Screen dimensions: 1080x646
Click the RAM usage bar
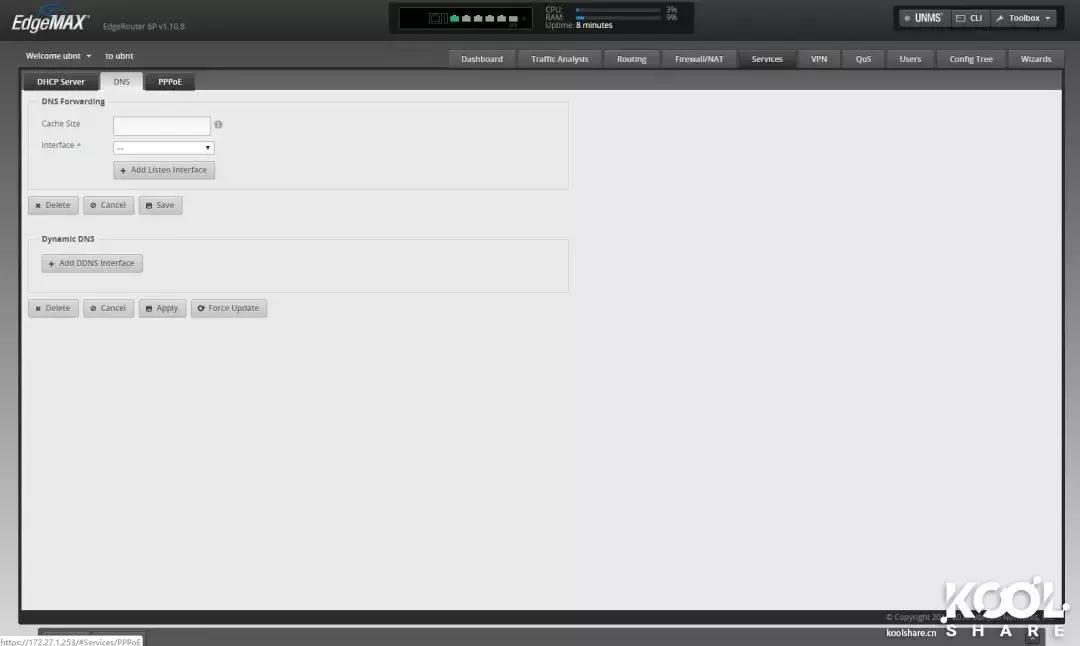coord(618,17)
